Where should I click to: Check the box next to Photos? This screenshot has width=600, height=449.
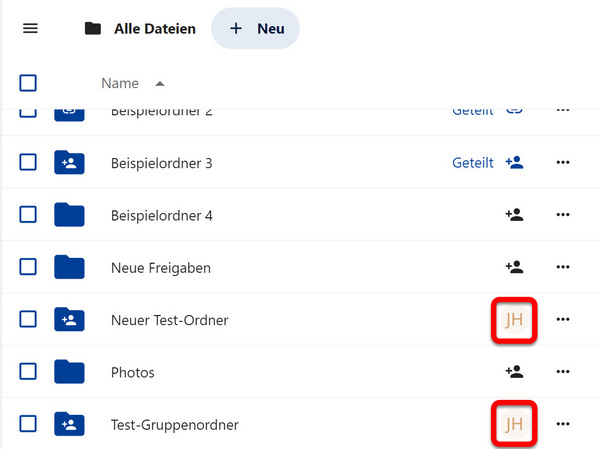click(x=28, y=371)
